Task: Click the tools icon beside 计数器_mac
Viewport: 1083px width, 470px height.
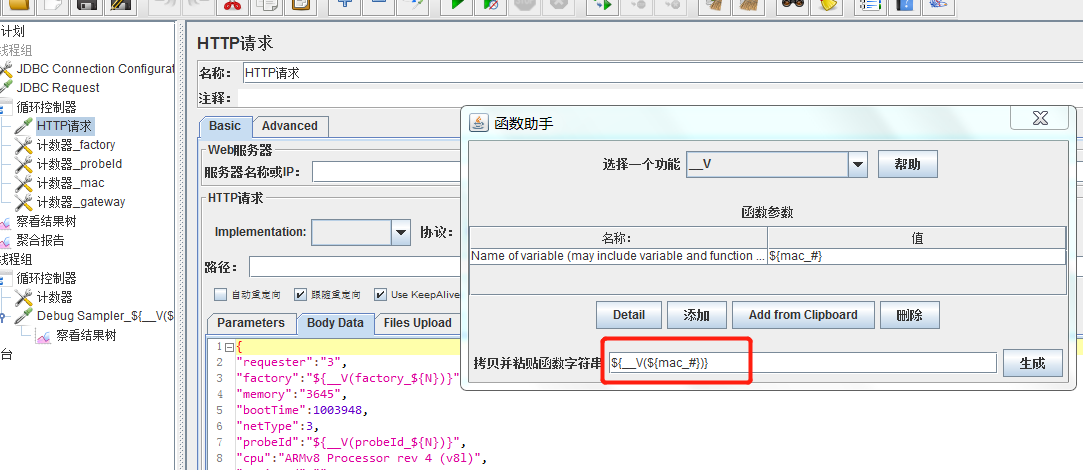Action: 23,183
